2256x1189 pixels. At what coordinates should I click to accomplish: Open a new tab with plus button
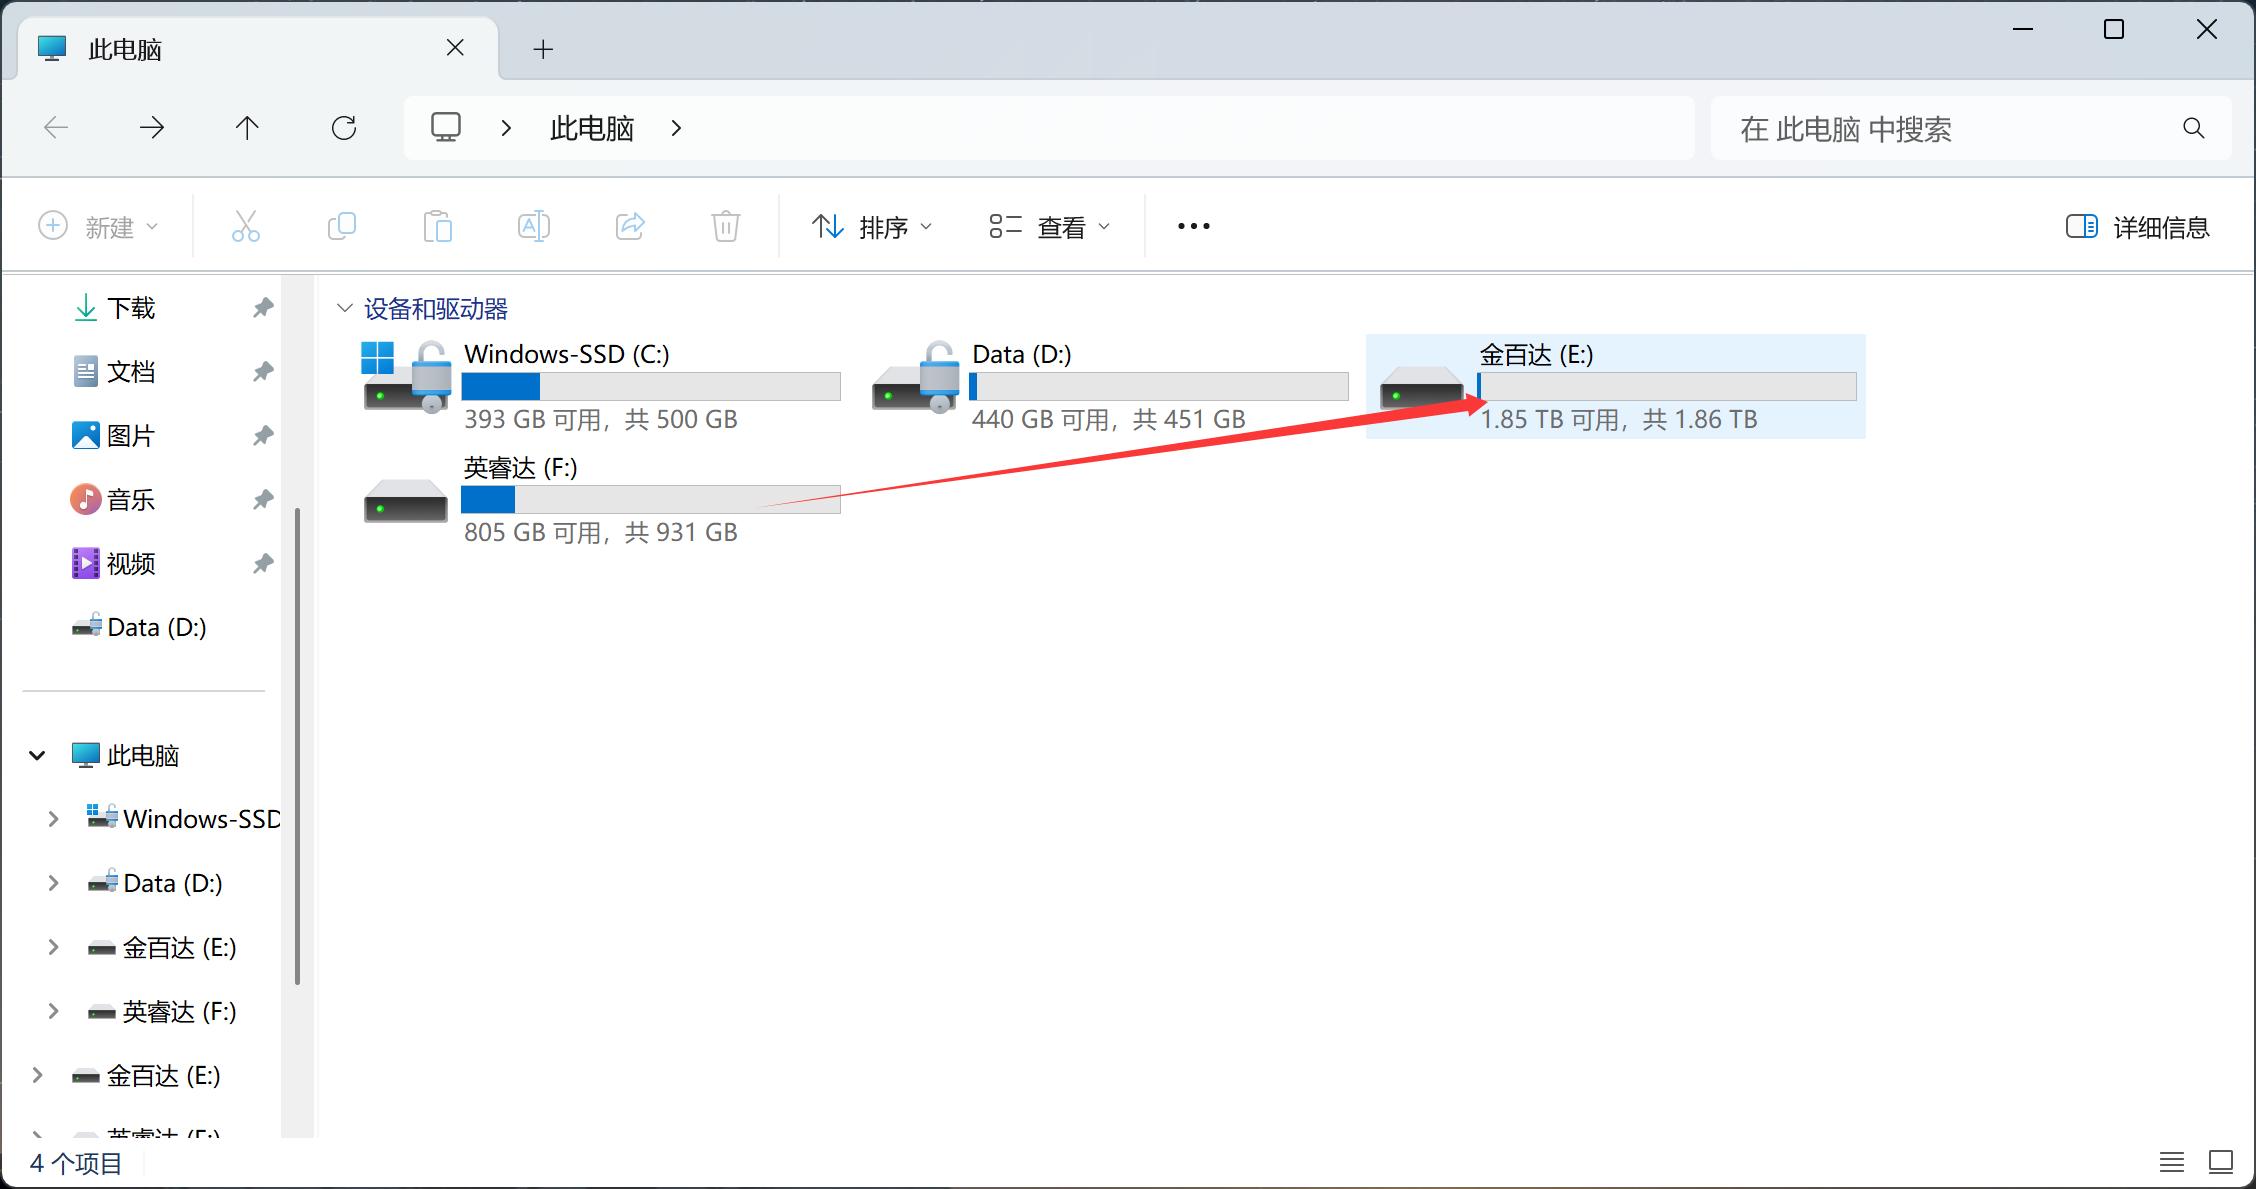(543, 49)
